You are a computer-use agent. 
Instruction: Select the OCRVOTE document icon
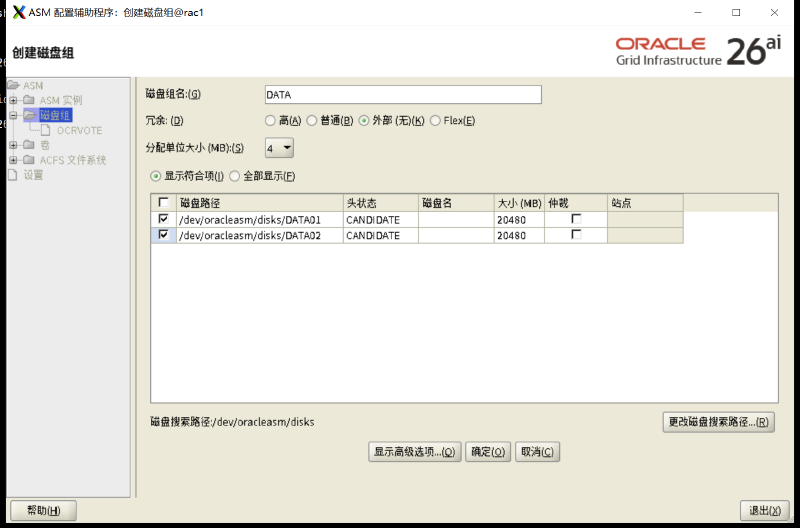[46, 130]
